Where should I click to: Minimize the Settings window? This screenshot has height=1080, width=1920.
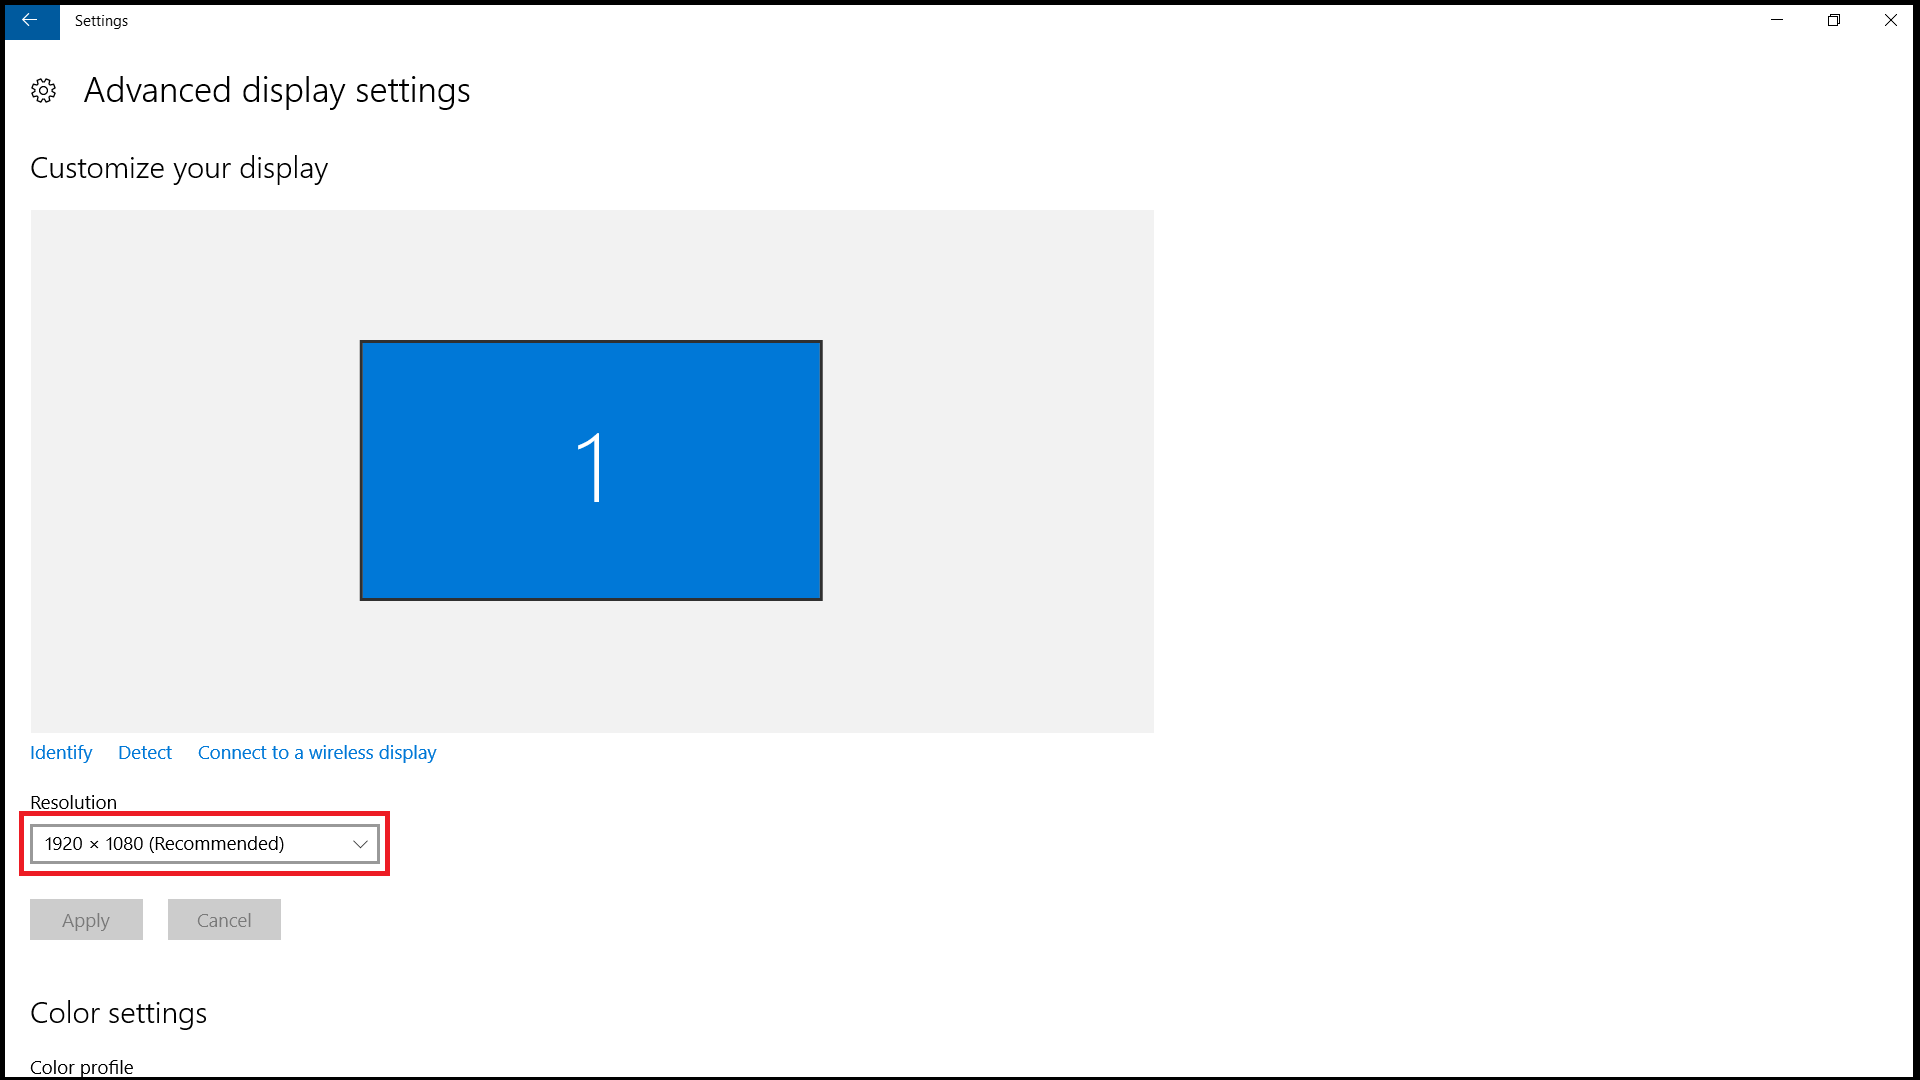pos(1778,20)
